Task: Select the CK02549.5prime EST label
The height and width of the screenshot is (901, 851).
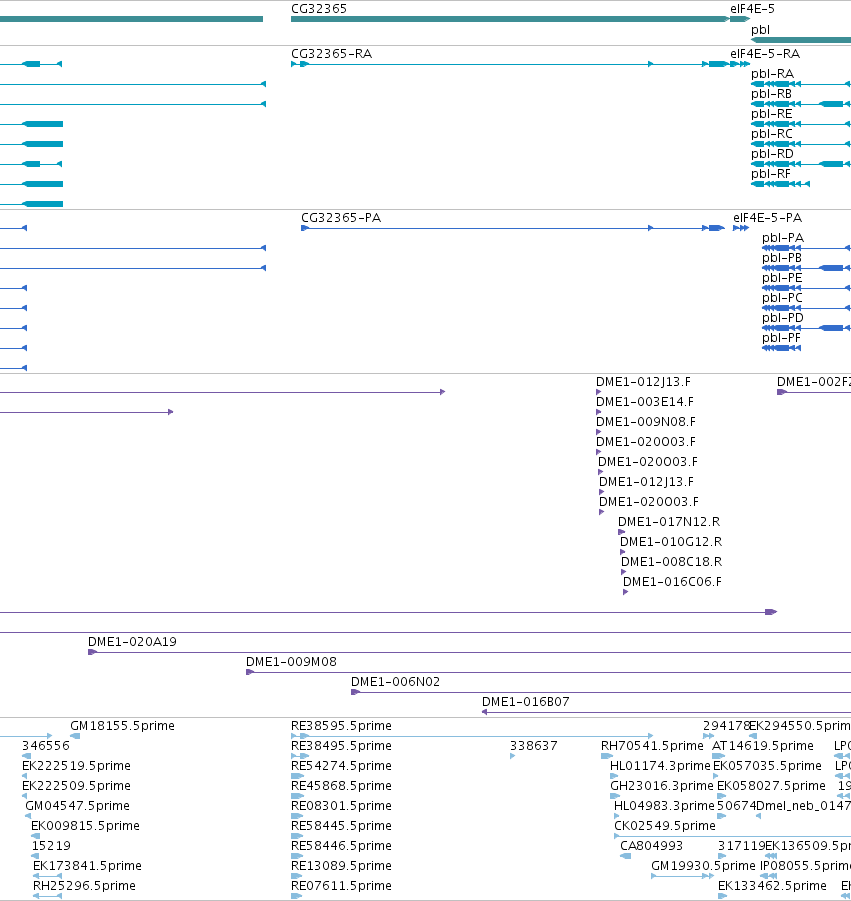Action: point(665,826)
